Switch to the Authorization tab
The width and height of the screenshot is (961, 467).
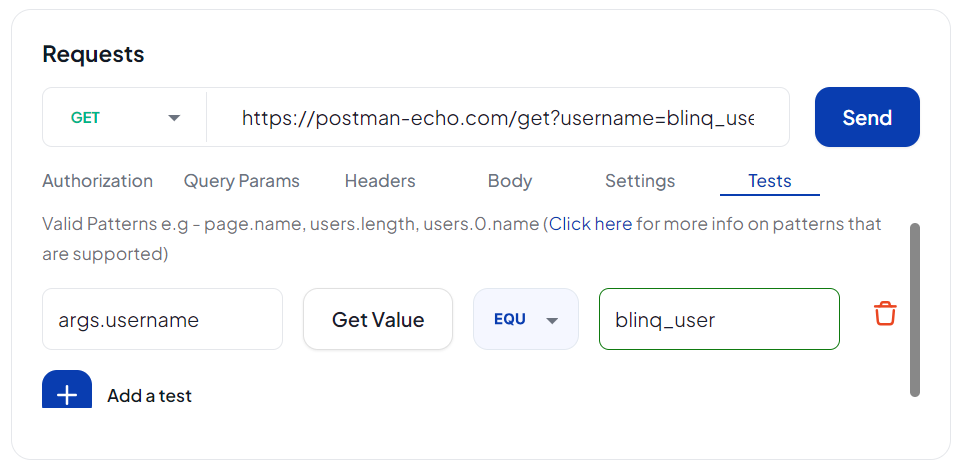(98, 181)
